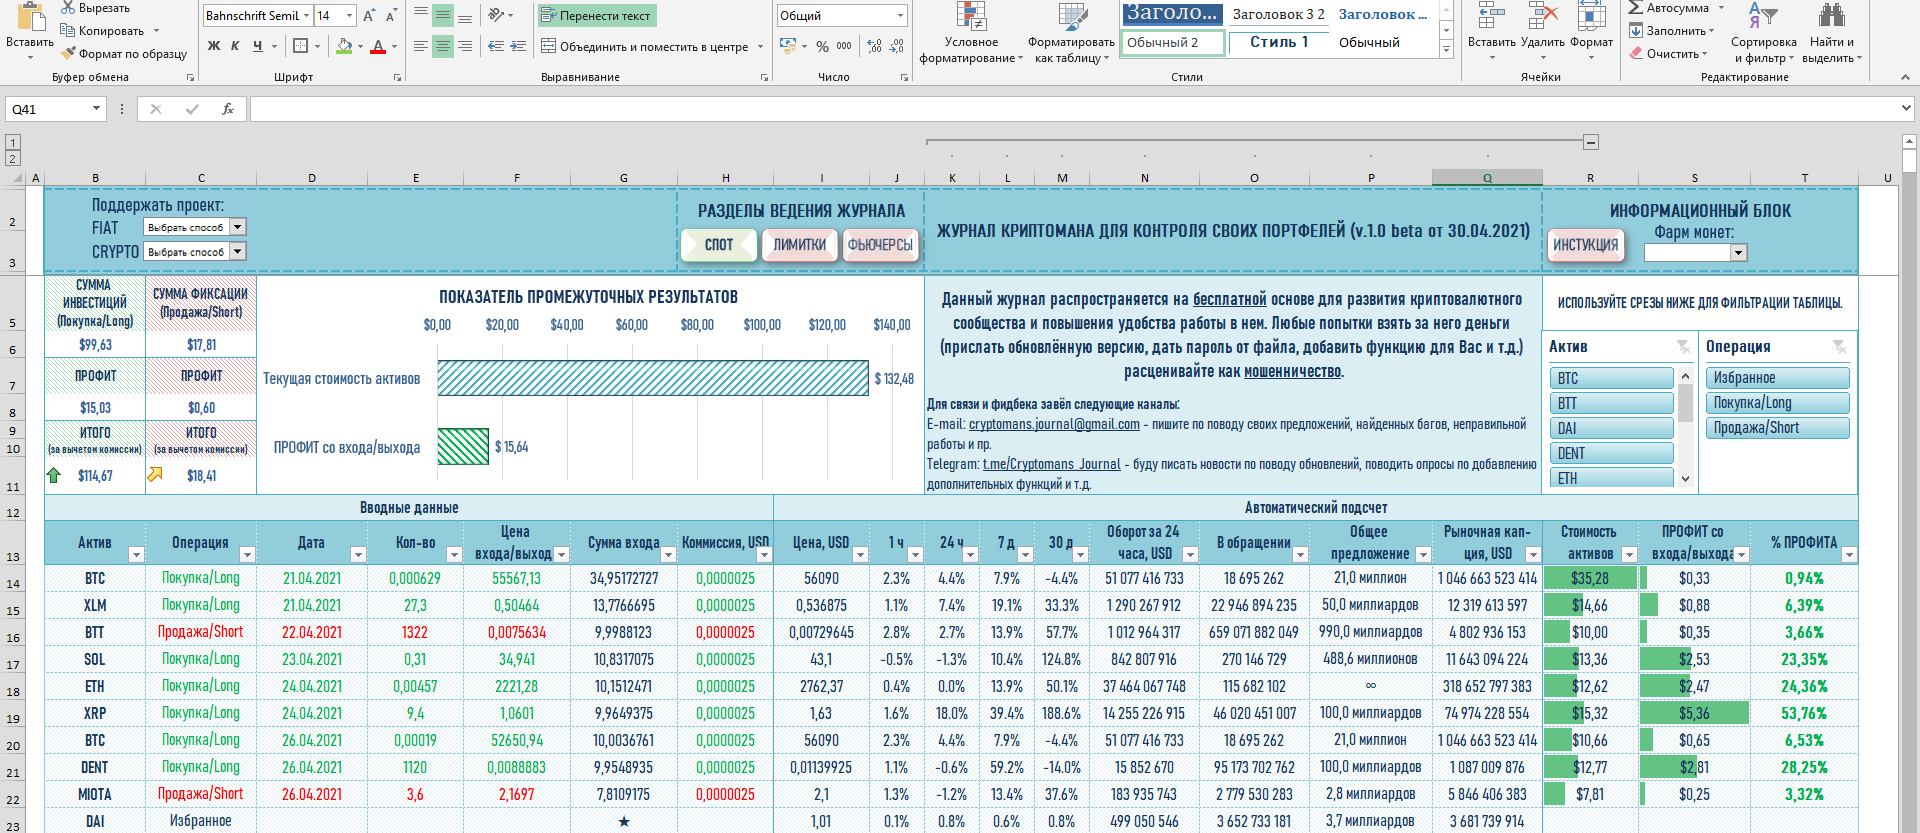Open the Формат cells icon
The image size is (1920, 833).
[x=1591, y=16]
